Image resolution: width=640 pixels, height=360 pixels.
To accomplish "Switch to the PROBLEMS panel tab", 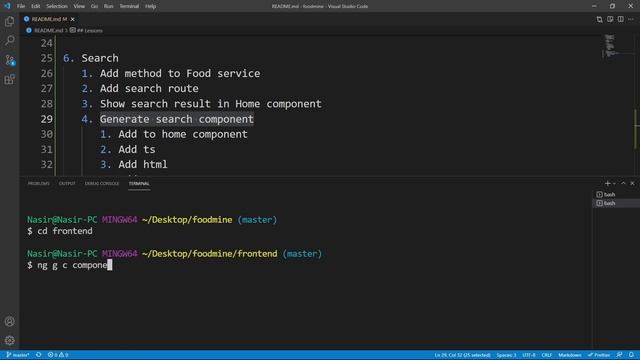I will 39,184.
